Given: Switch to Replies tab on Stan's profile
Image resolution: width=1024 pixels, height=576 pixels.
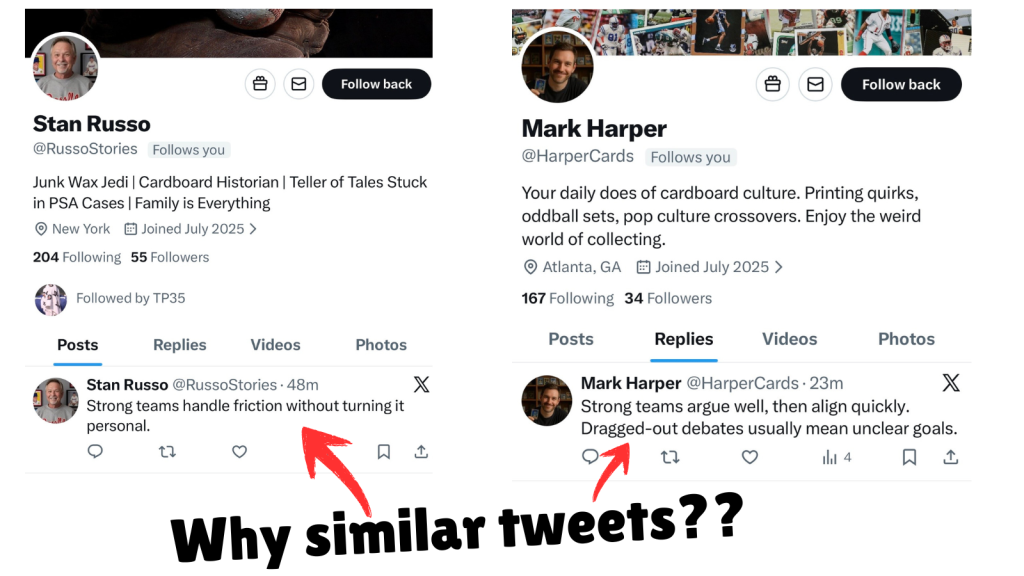Looking at the screenshot, I should click(x=179, y=345).
